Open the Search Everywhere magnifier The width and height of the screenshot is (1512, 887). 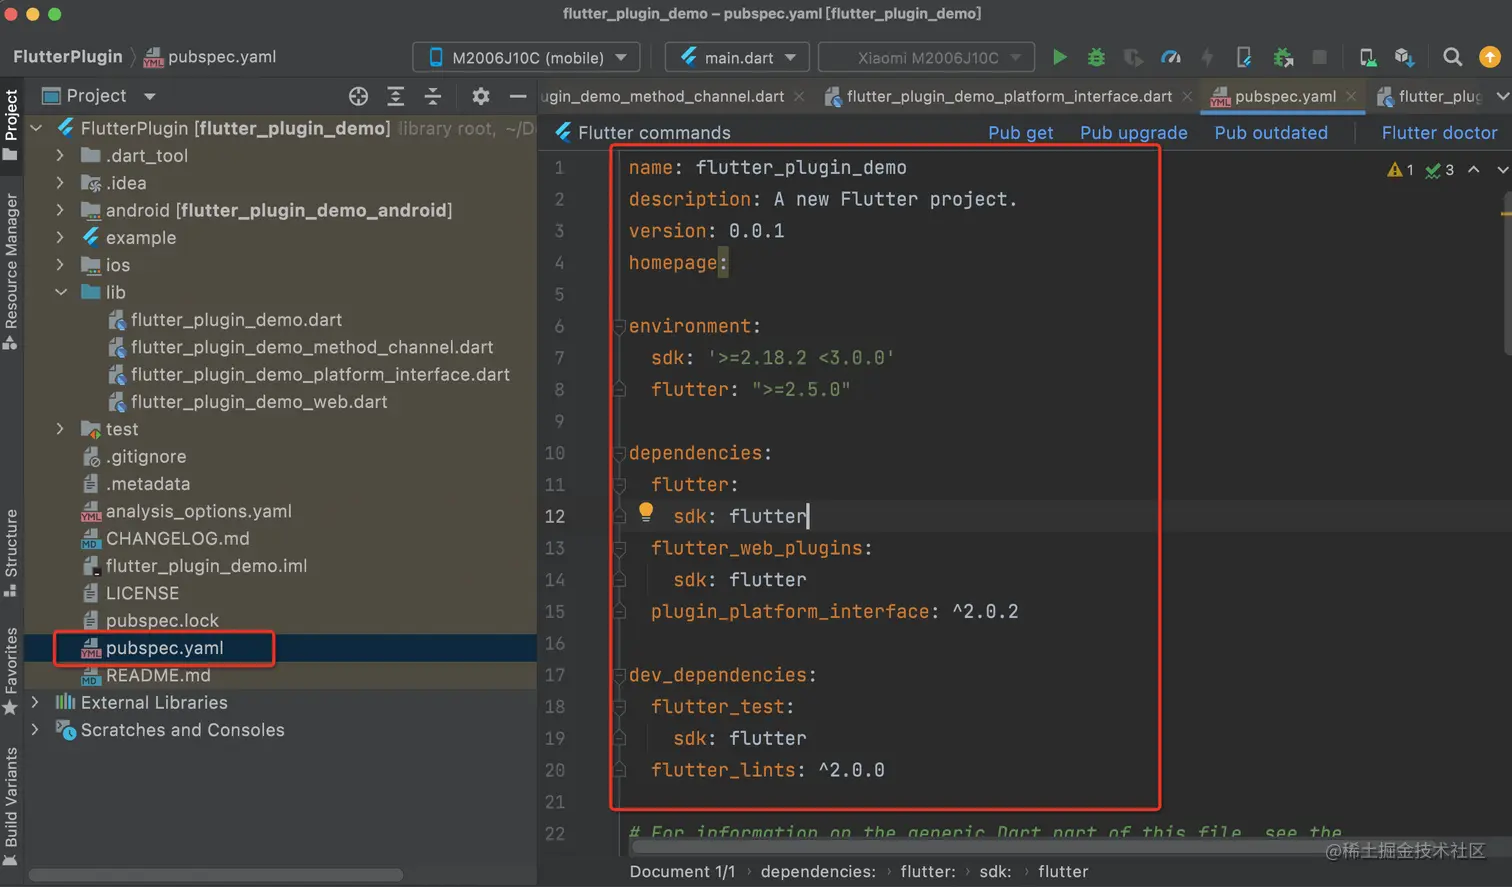pyautogui.click(x=1452, y=57)
